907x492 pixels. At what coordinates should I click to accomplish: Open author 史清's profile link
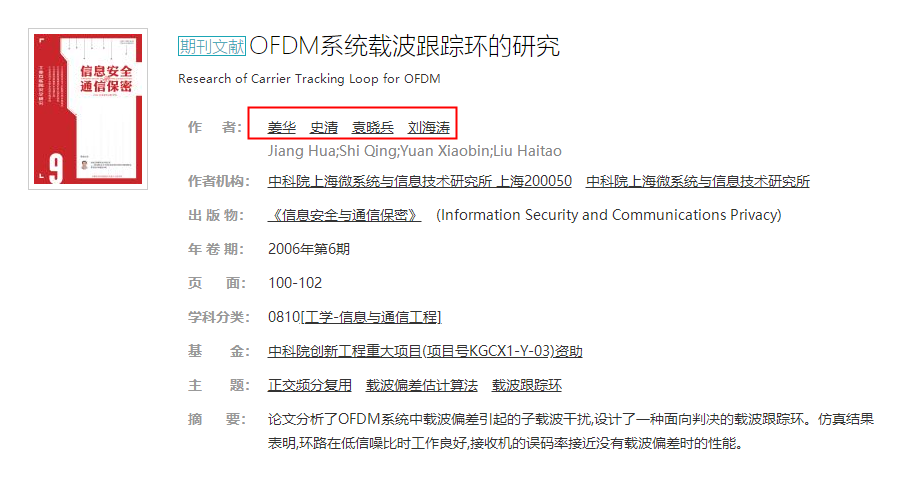[324, 127]
